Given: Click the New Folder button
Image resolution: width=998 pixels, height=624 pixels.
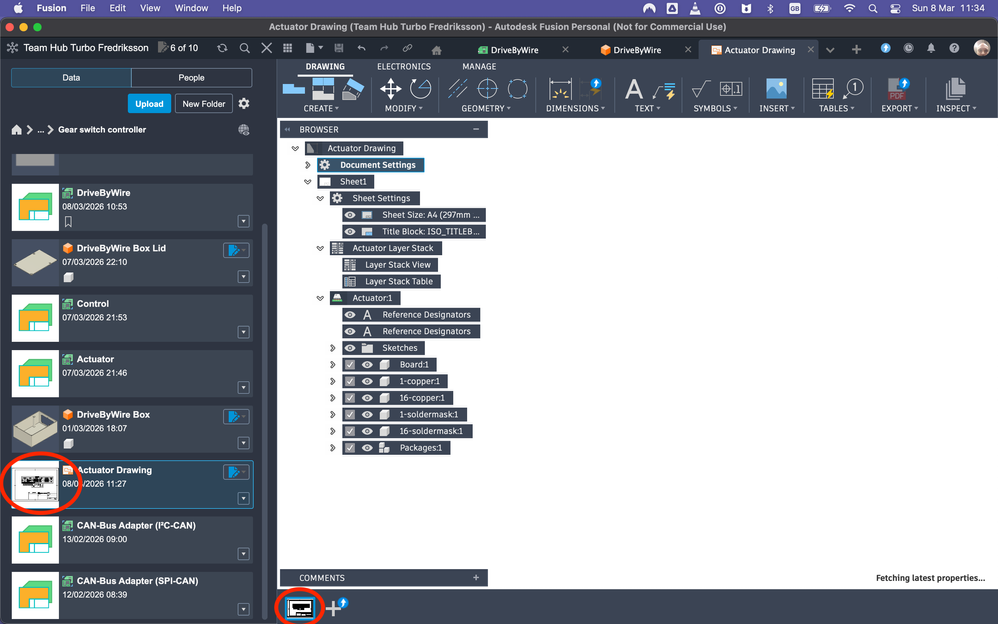Looking at the screenshot, I should (204, 104).
